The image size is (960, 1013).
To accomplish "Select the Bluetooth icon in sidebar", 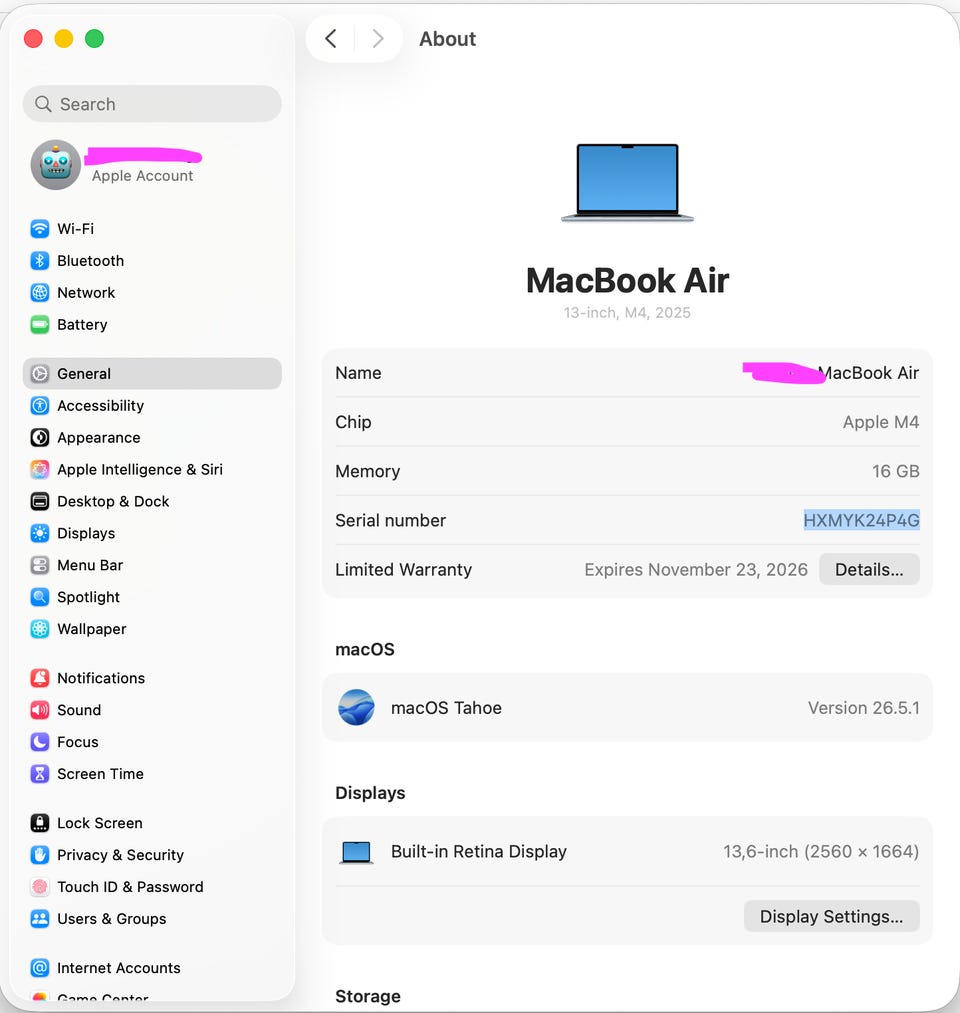I will (39, 260).
